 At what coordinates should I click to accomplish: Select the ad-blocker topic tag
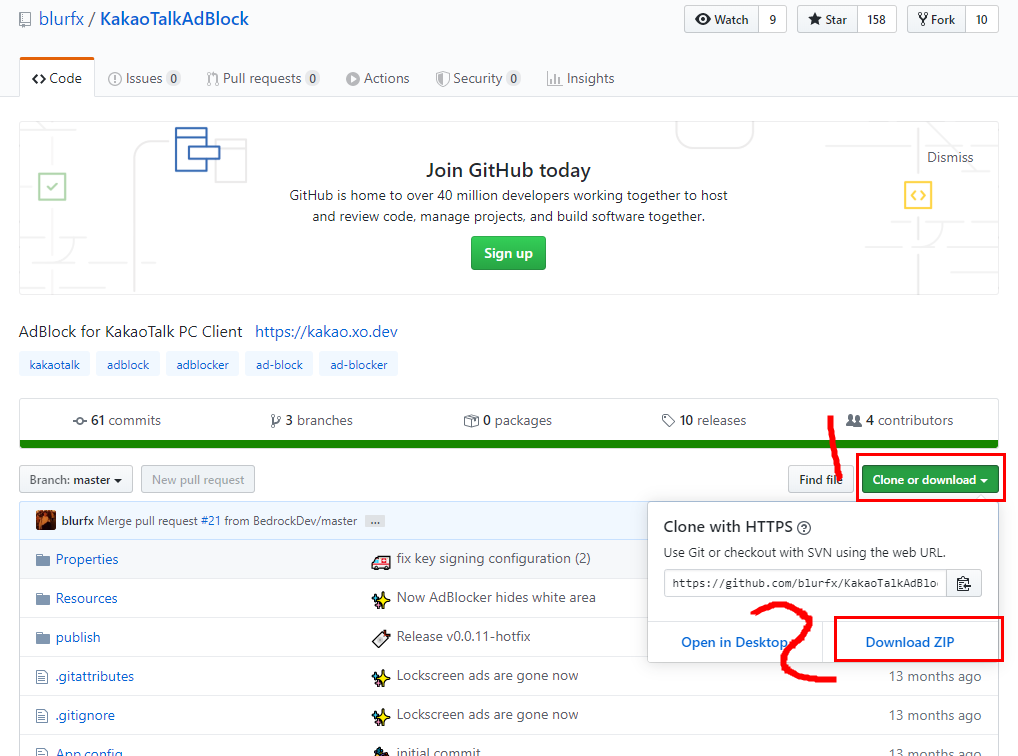click(x=358, y=364)
